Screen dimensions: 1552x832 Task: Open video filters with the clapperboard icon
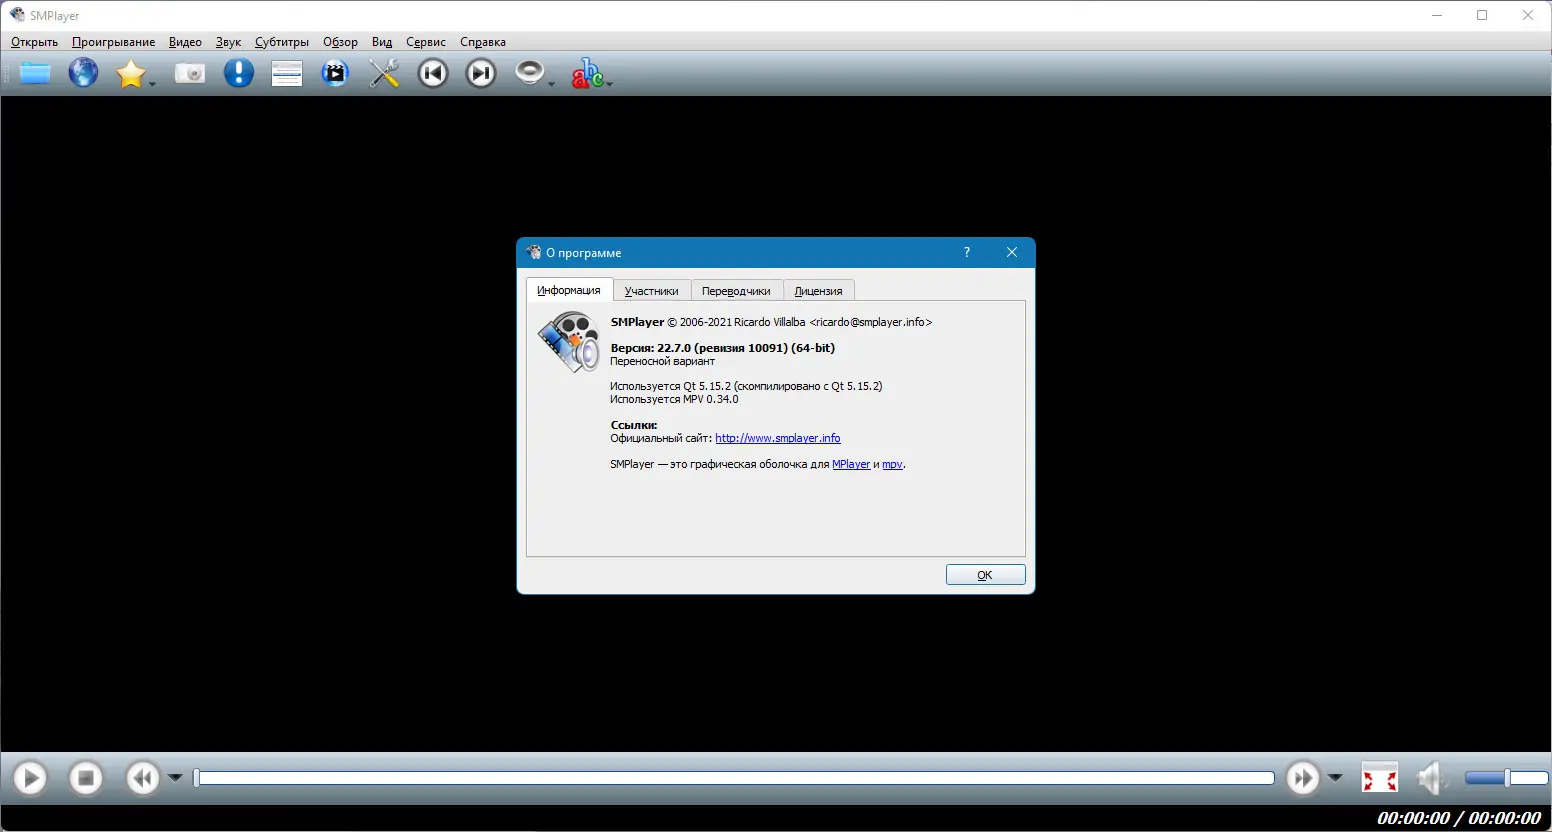point(334,72)
